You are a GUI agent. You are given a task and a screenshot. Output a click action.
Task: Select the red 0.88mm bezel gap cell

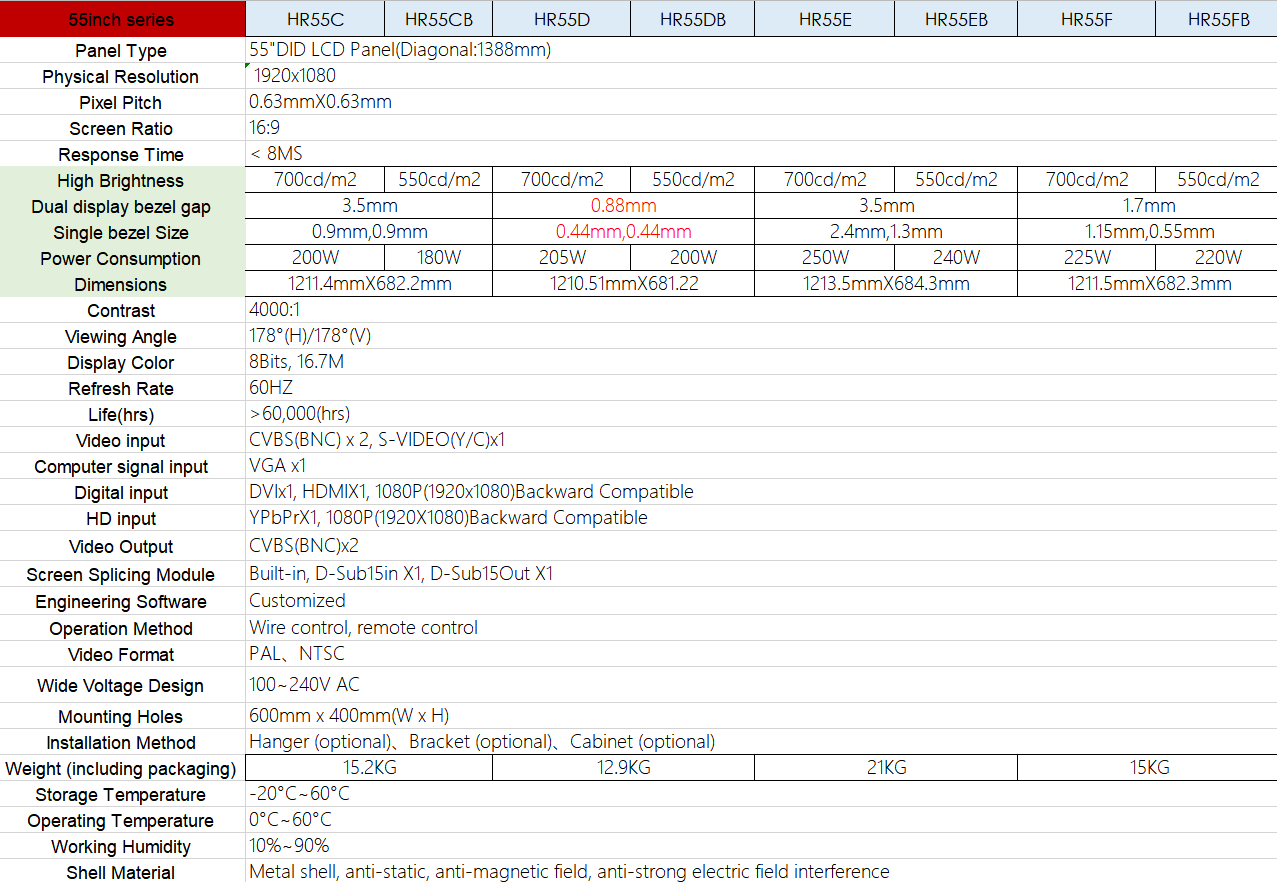tap(623, 206)
